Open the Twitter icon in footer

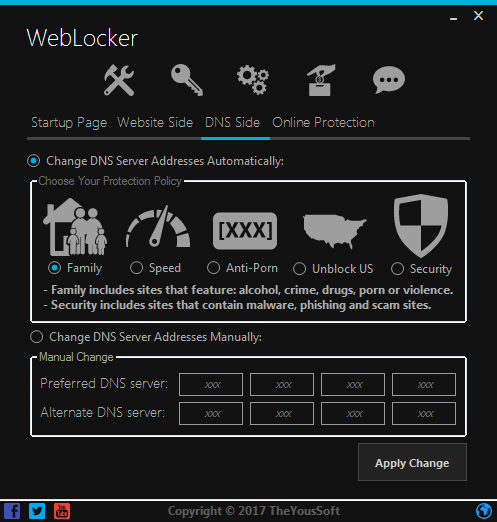(37, 511)
